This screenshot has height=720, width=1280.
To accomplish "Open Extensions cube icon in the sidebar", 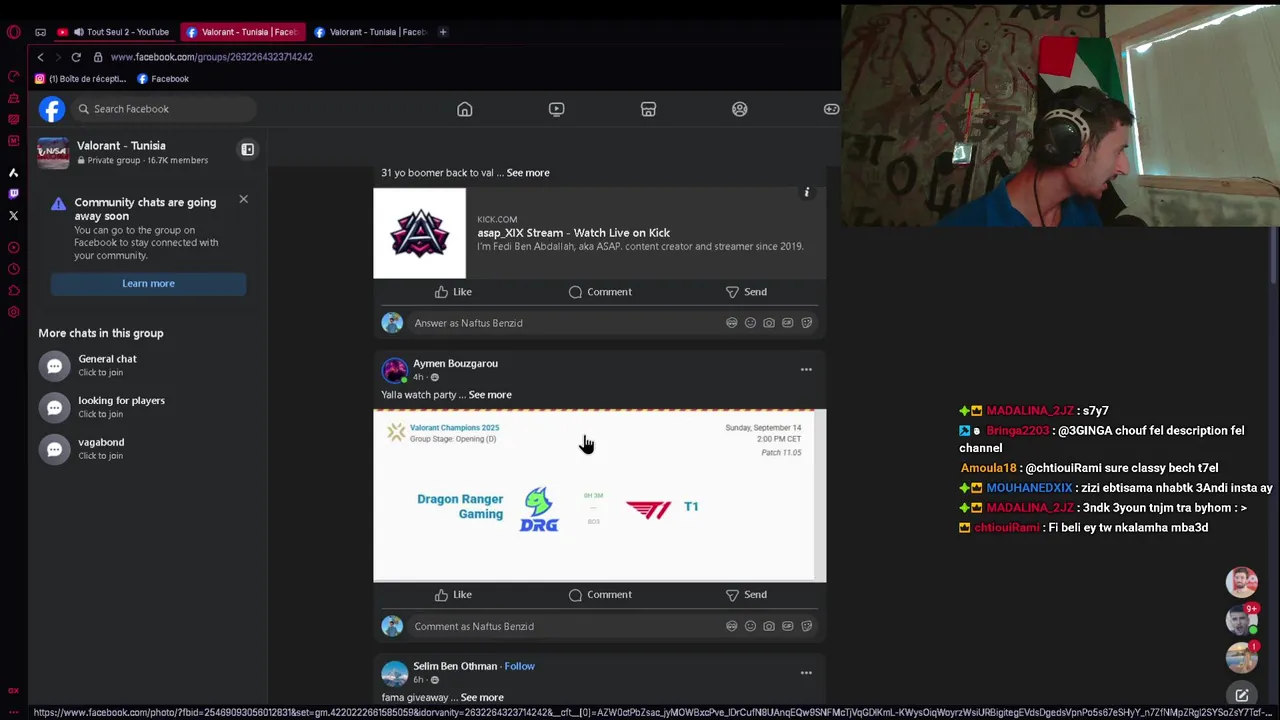I will (x=13, y=291).
